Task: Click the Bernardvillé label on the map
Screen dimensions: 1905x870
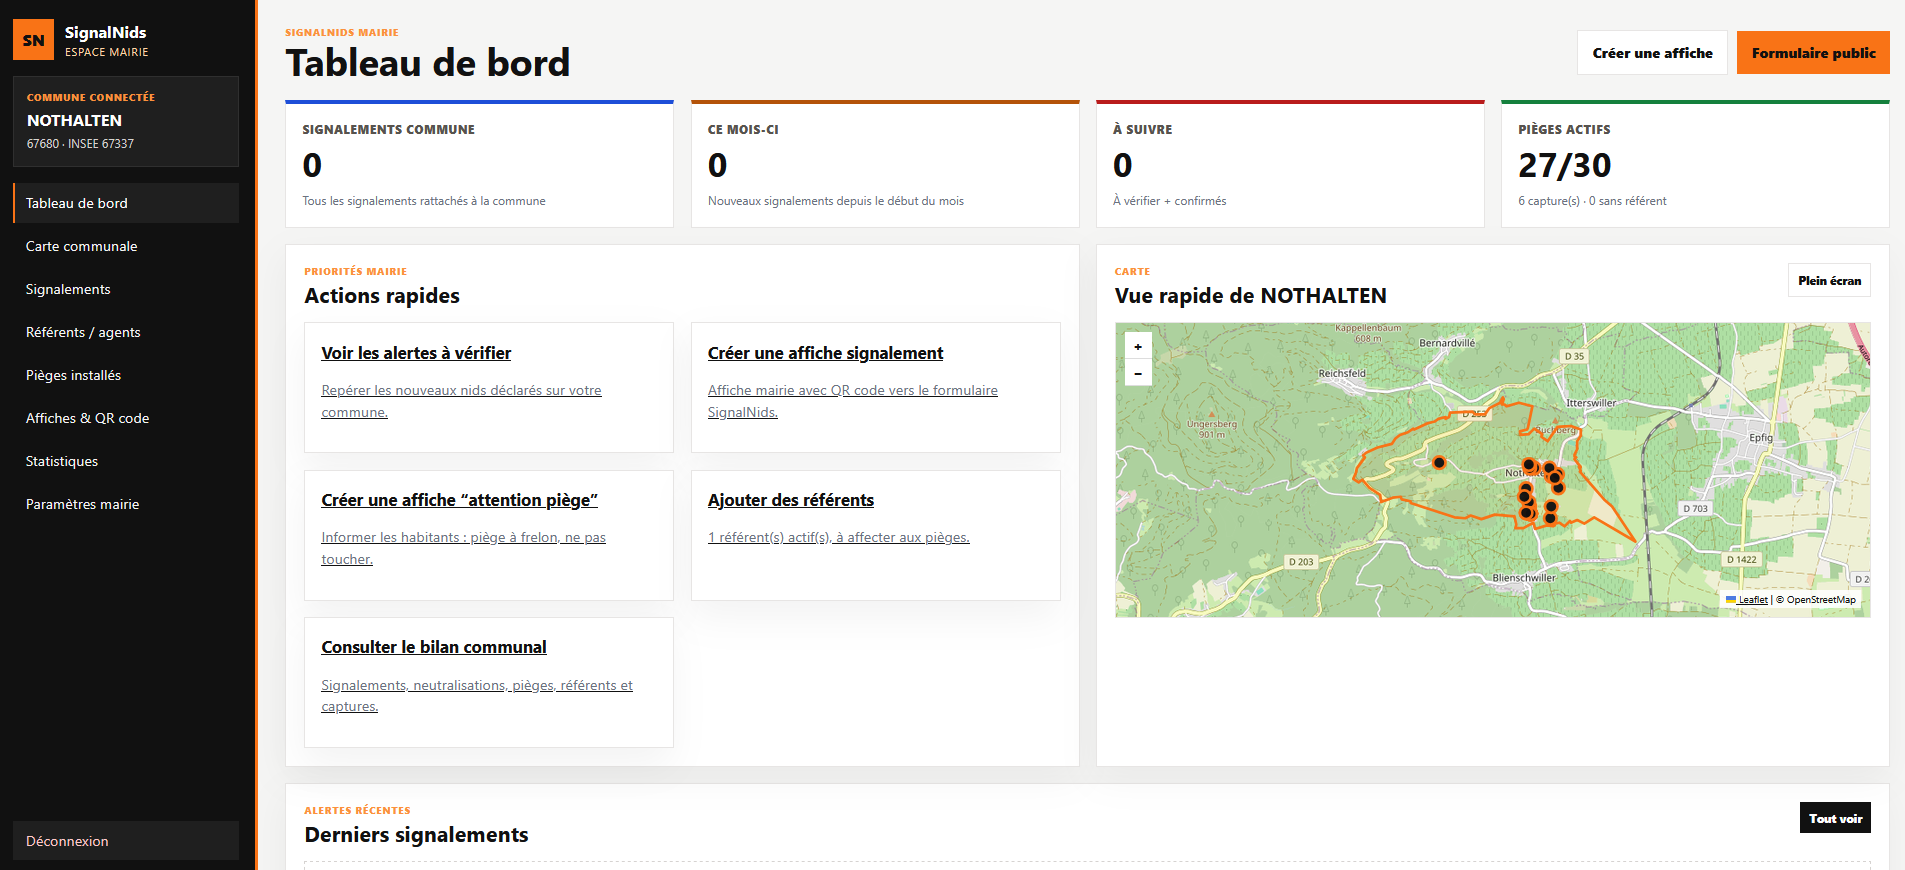Action: tap(1447, 343)
